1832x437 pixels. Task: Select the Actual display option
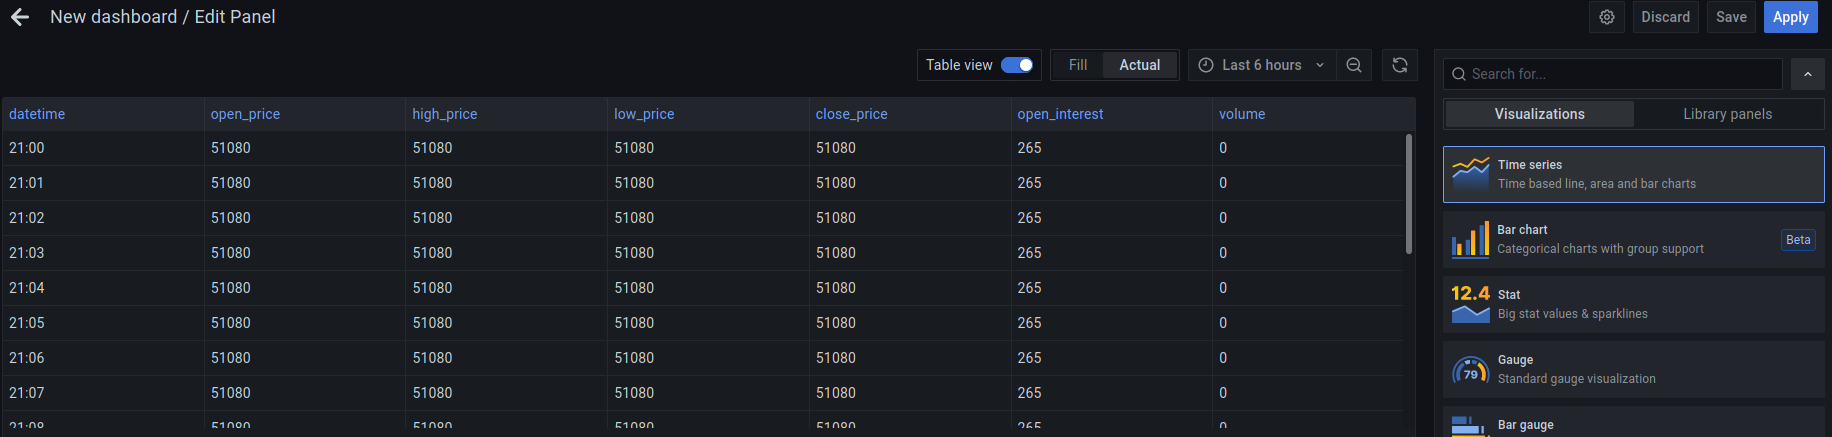click(x=1140, y=65)
